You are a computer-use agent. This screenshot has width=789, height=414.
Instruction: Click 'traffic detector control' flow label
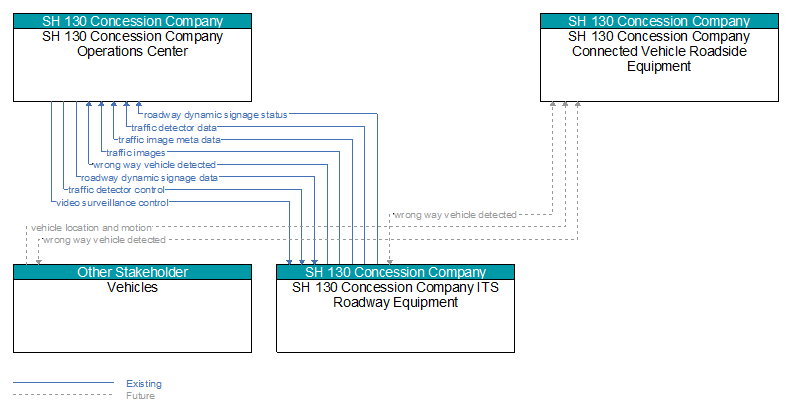pyautogui.click(x=116, y=190)
